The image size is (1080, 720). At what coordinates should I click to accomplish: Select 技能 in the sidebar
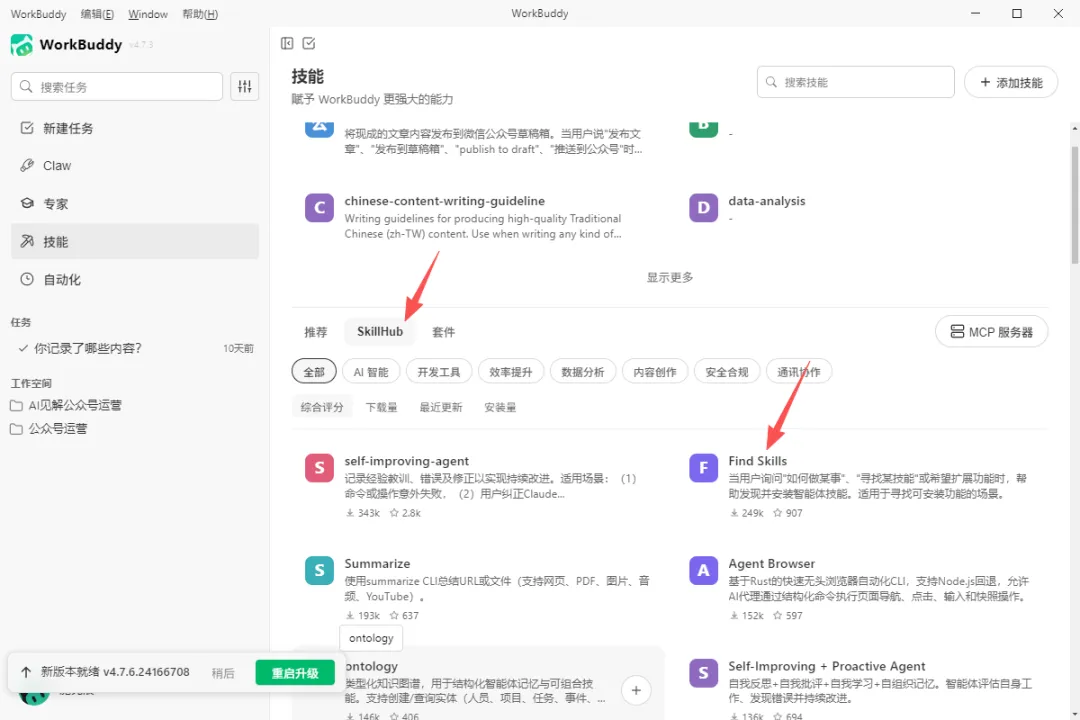point(135,242)
